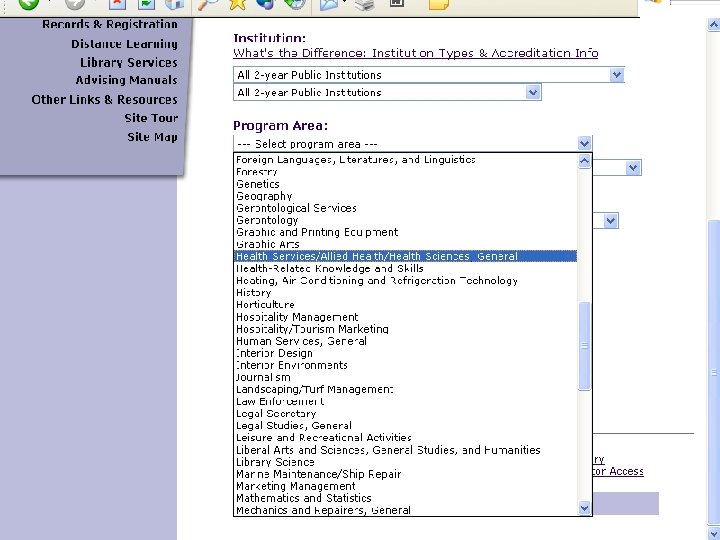
Task: Pick Leisure and Recreational Activities
Action: 405,438
